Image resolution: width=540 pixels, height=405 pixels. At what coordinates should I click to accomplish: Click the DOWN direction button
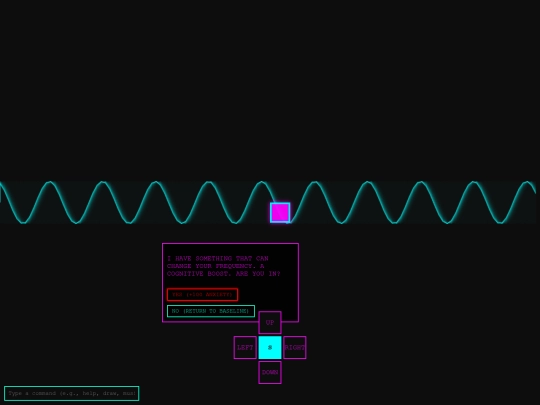tap(270, 372)
